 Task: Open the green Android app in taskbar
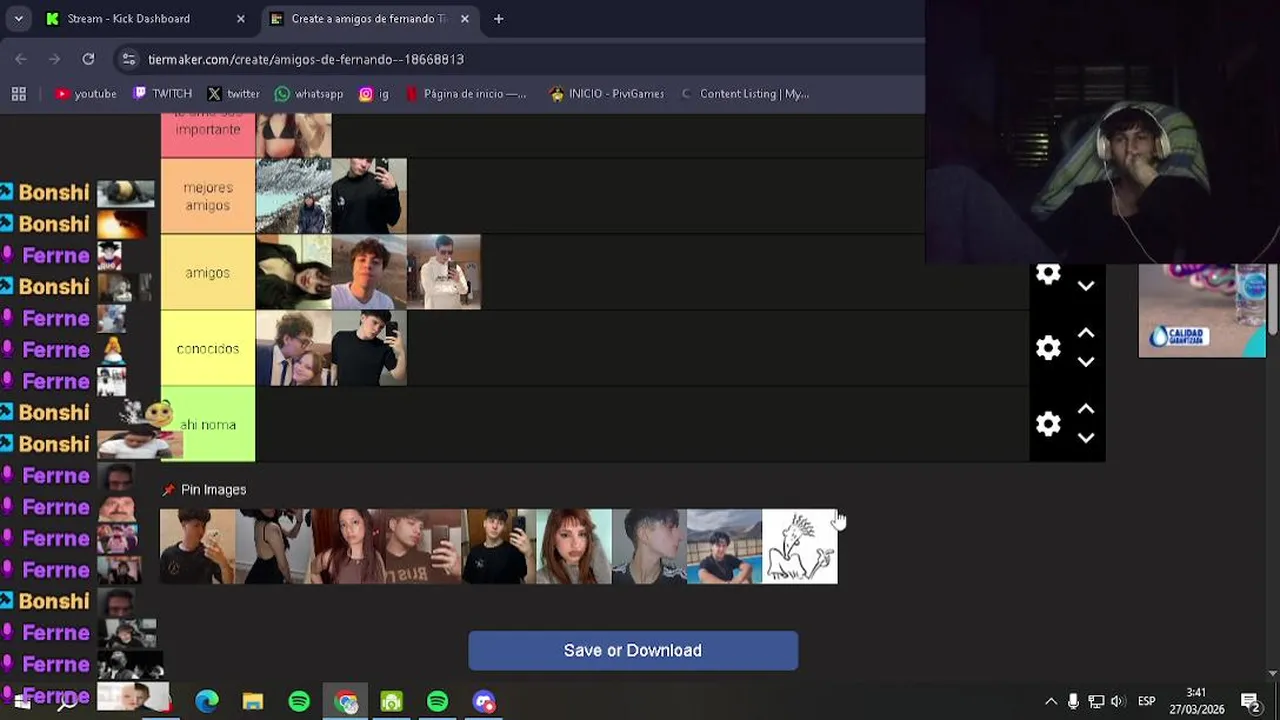pos(391,701)
